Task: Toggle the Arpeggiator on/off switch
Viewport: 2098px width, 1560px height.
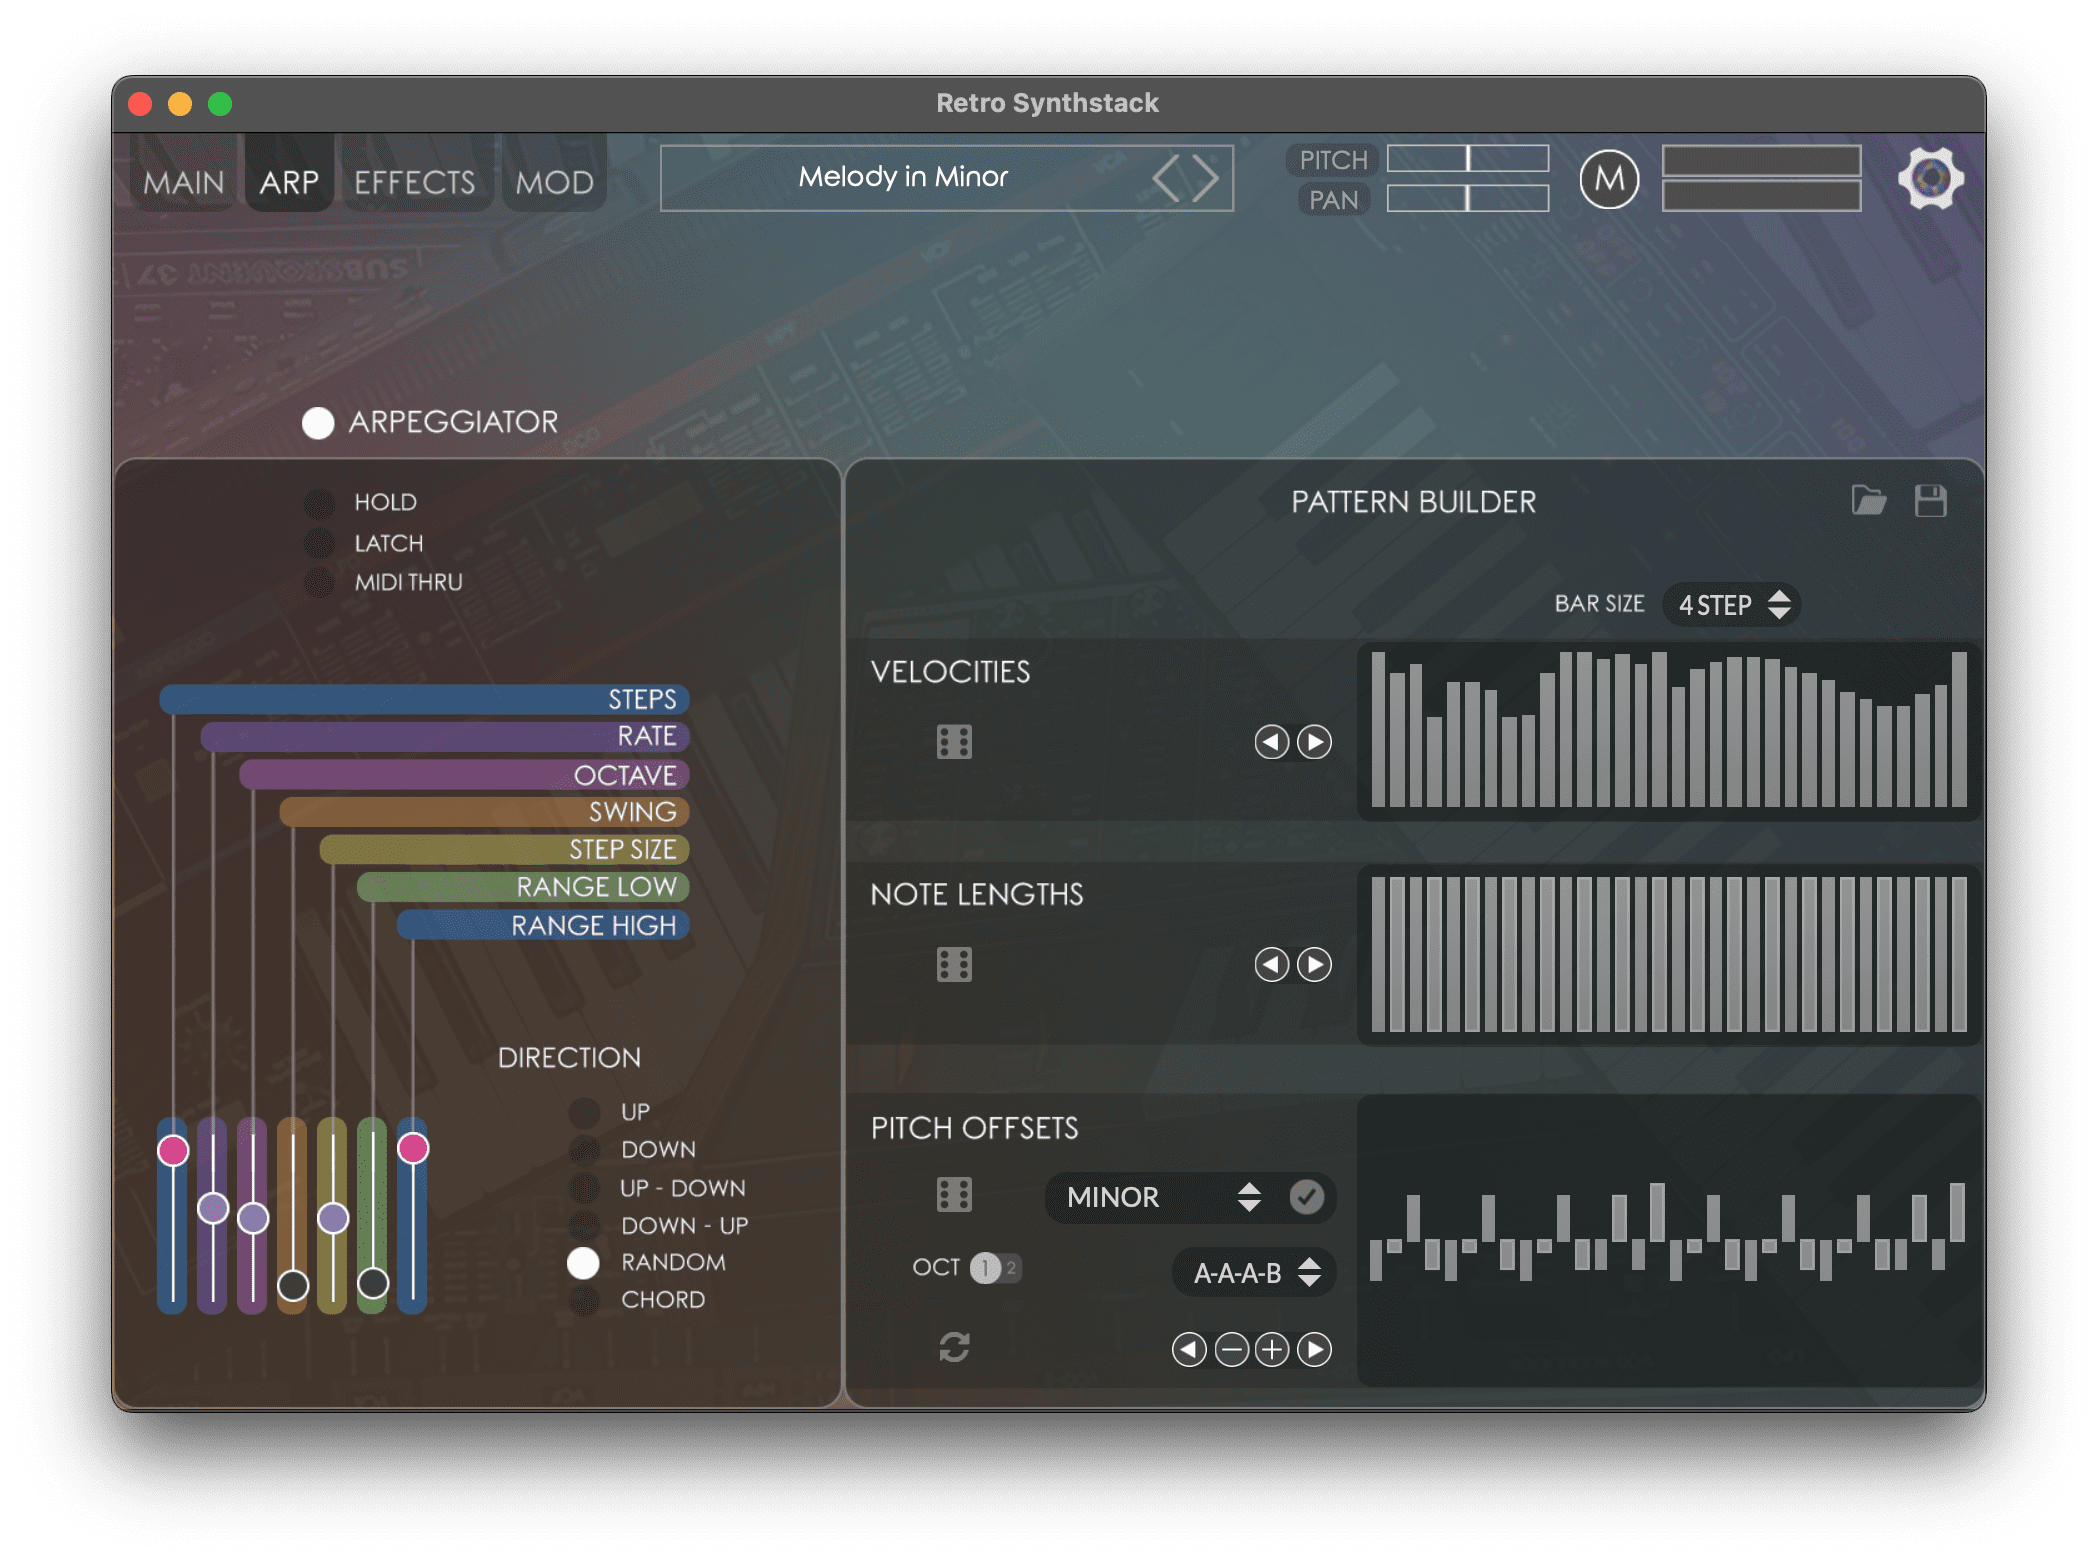Action: coord(318,423)
